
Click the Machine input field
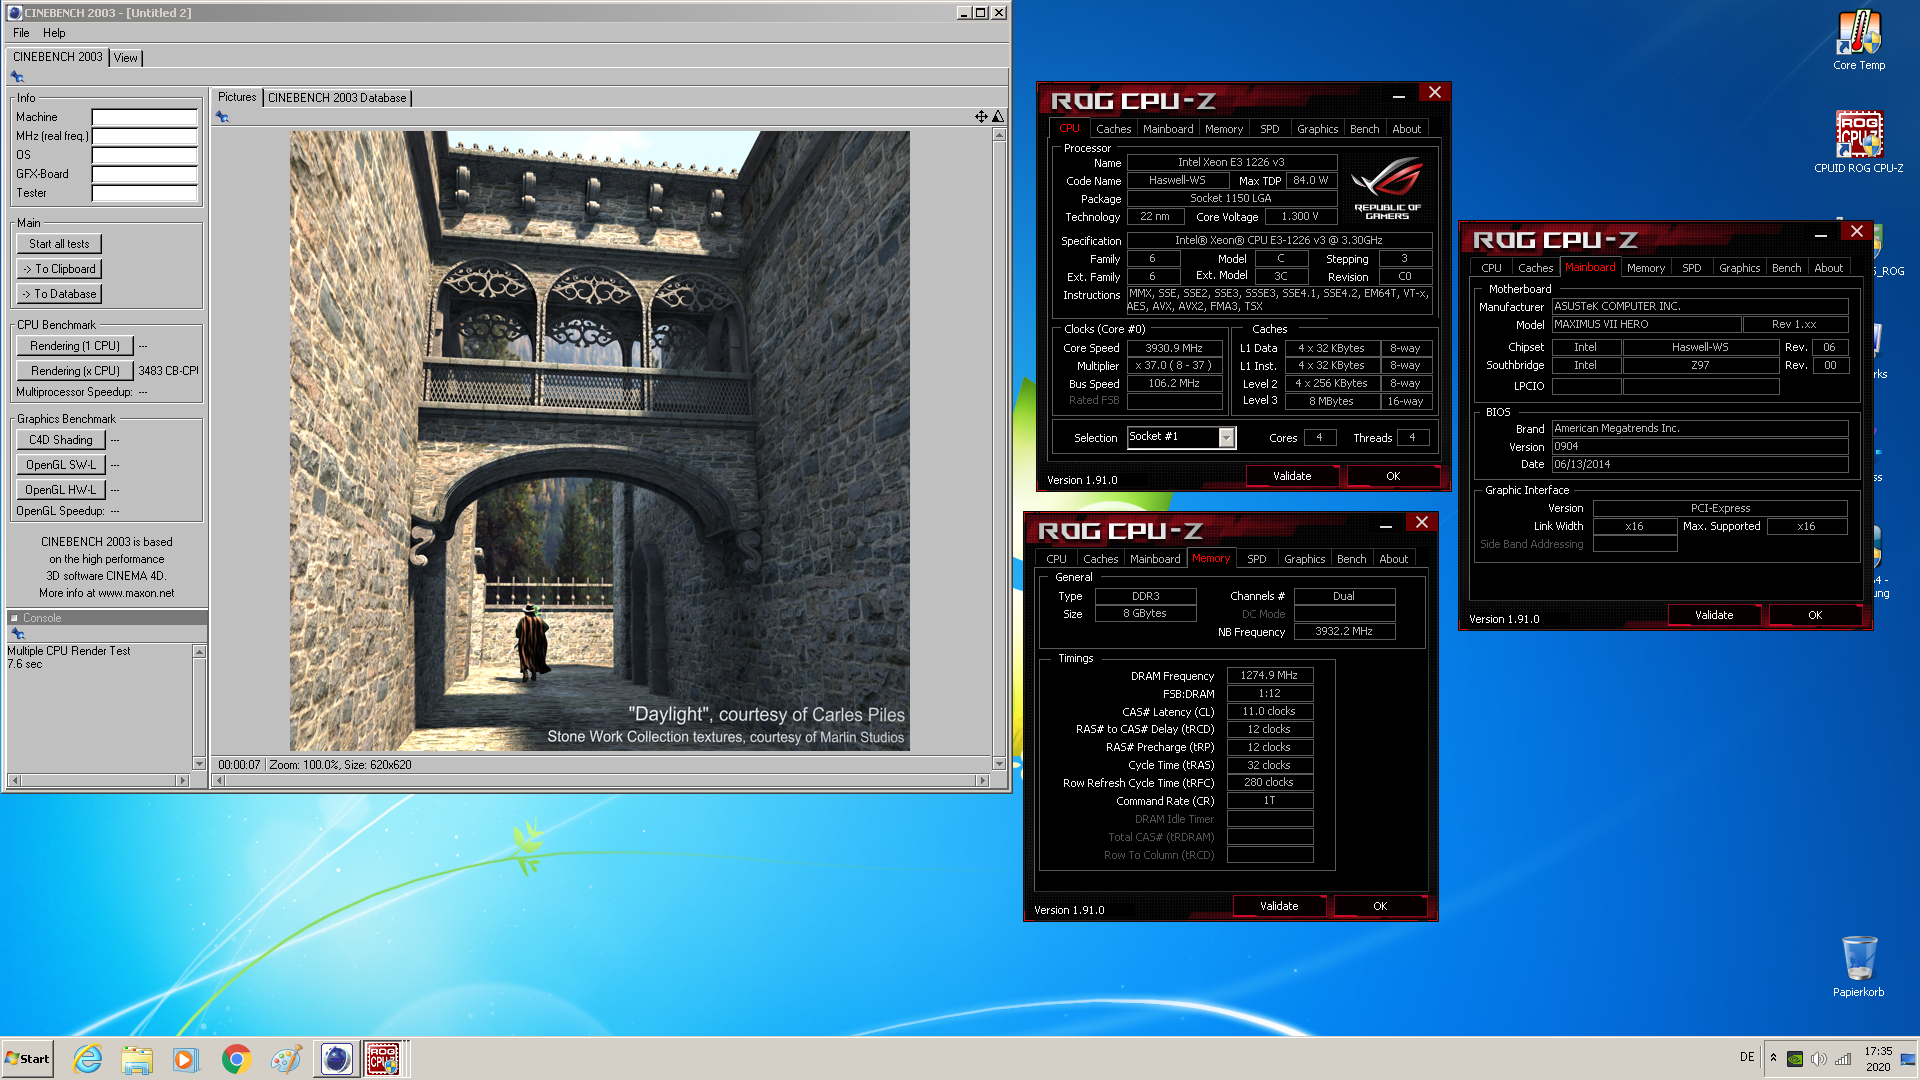pyautogui.click(x=145, y=117)
